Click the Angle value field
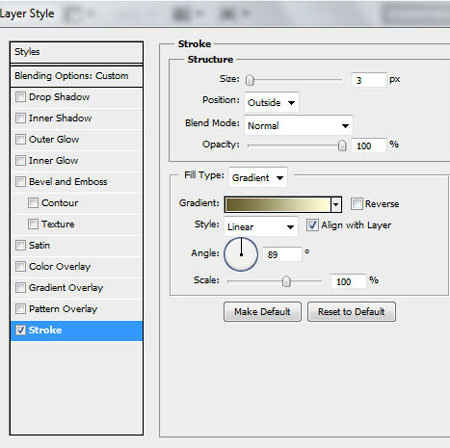This screenshot has width=450, height=448. pyautogui.click(x=282, y=254)
